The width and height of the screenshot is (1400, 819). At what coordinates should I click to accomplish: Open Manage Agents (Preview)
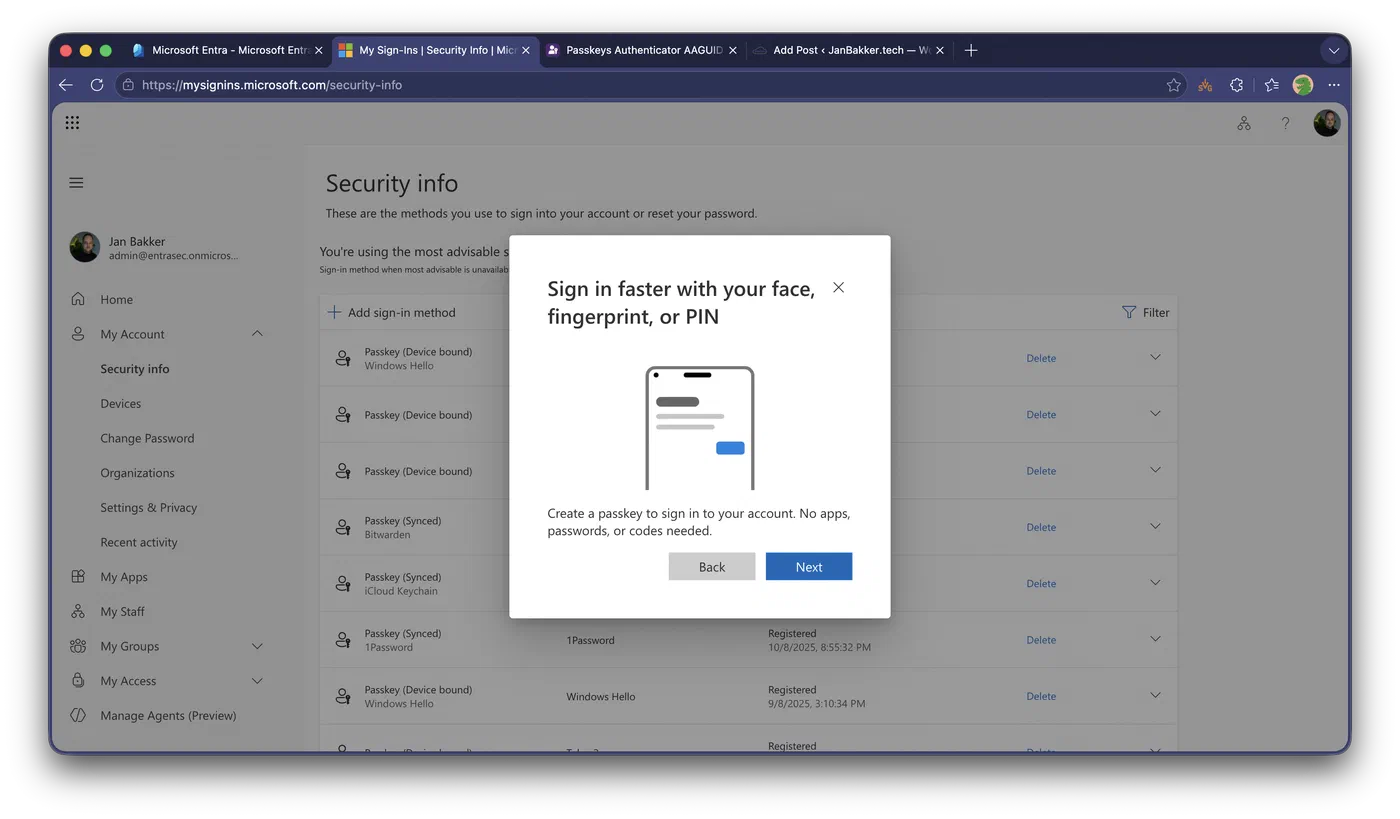click(x=168, y=716)
